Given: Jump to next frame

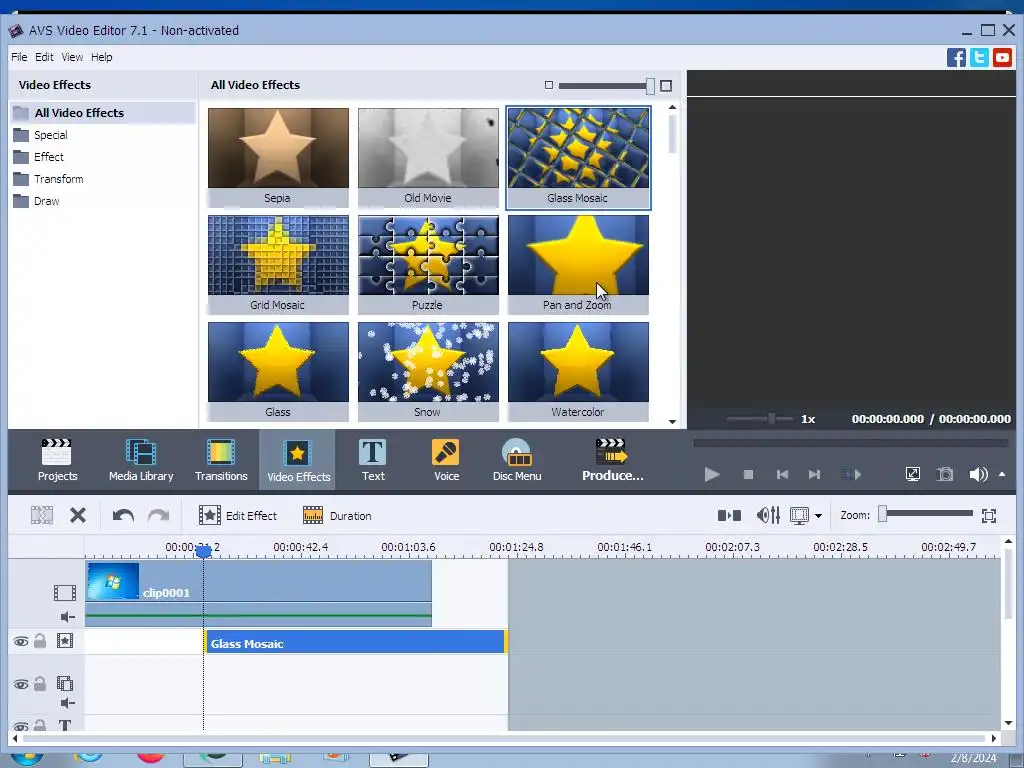Looking at the screenshot, I should (814, 474).
